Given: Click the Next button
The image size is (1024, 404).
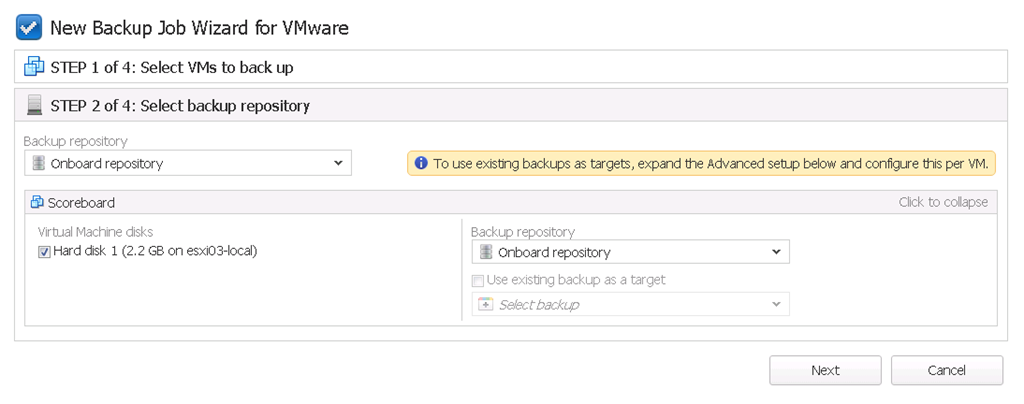Looking at the screenshot, I should [825, 370].
